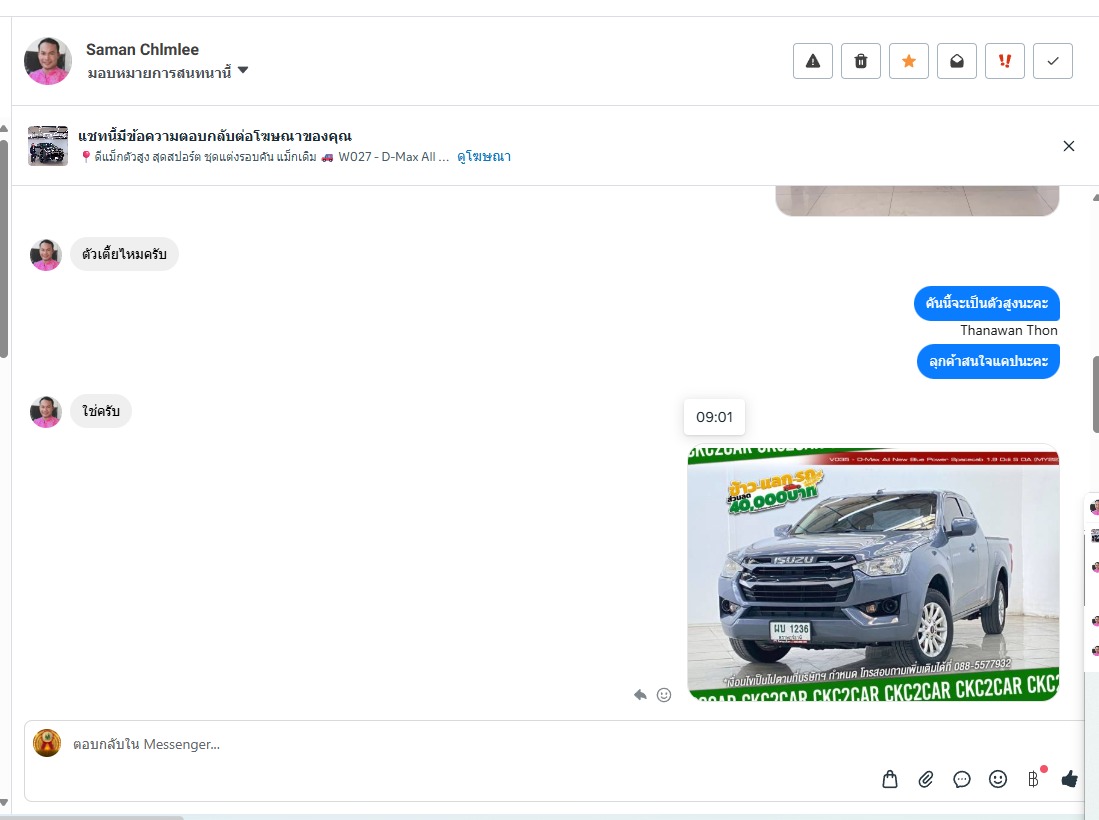The image size is (1099, 820).
Task: Expand the assign conversation dropdown arrow
Action: [243, 70]
